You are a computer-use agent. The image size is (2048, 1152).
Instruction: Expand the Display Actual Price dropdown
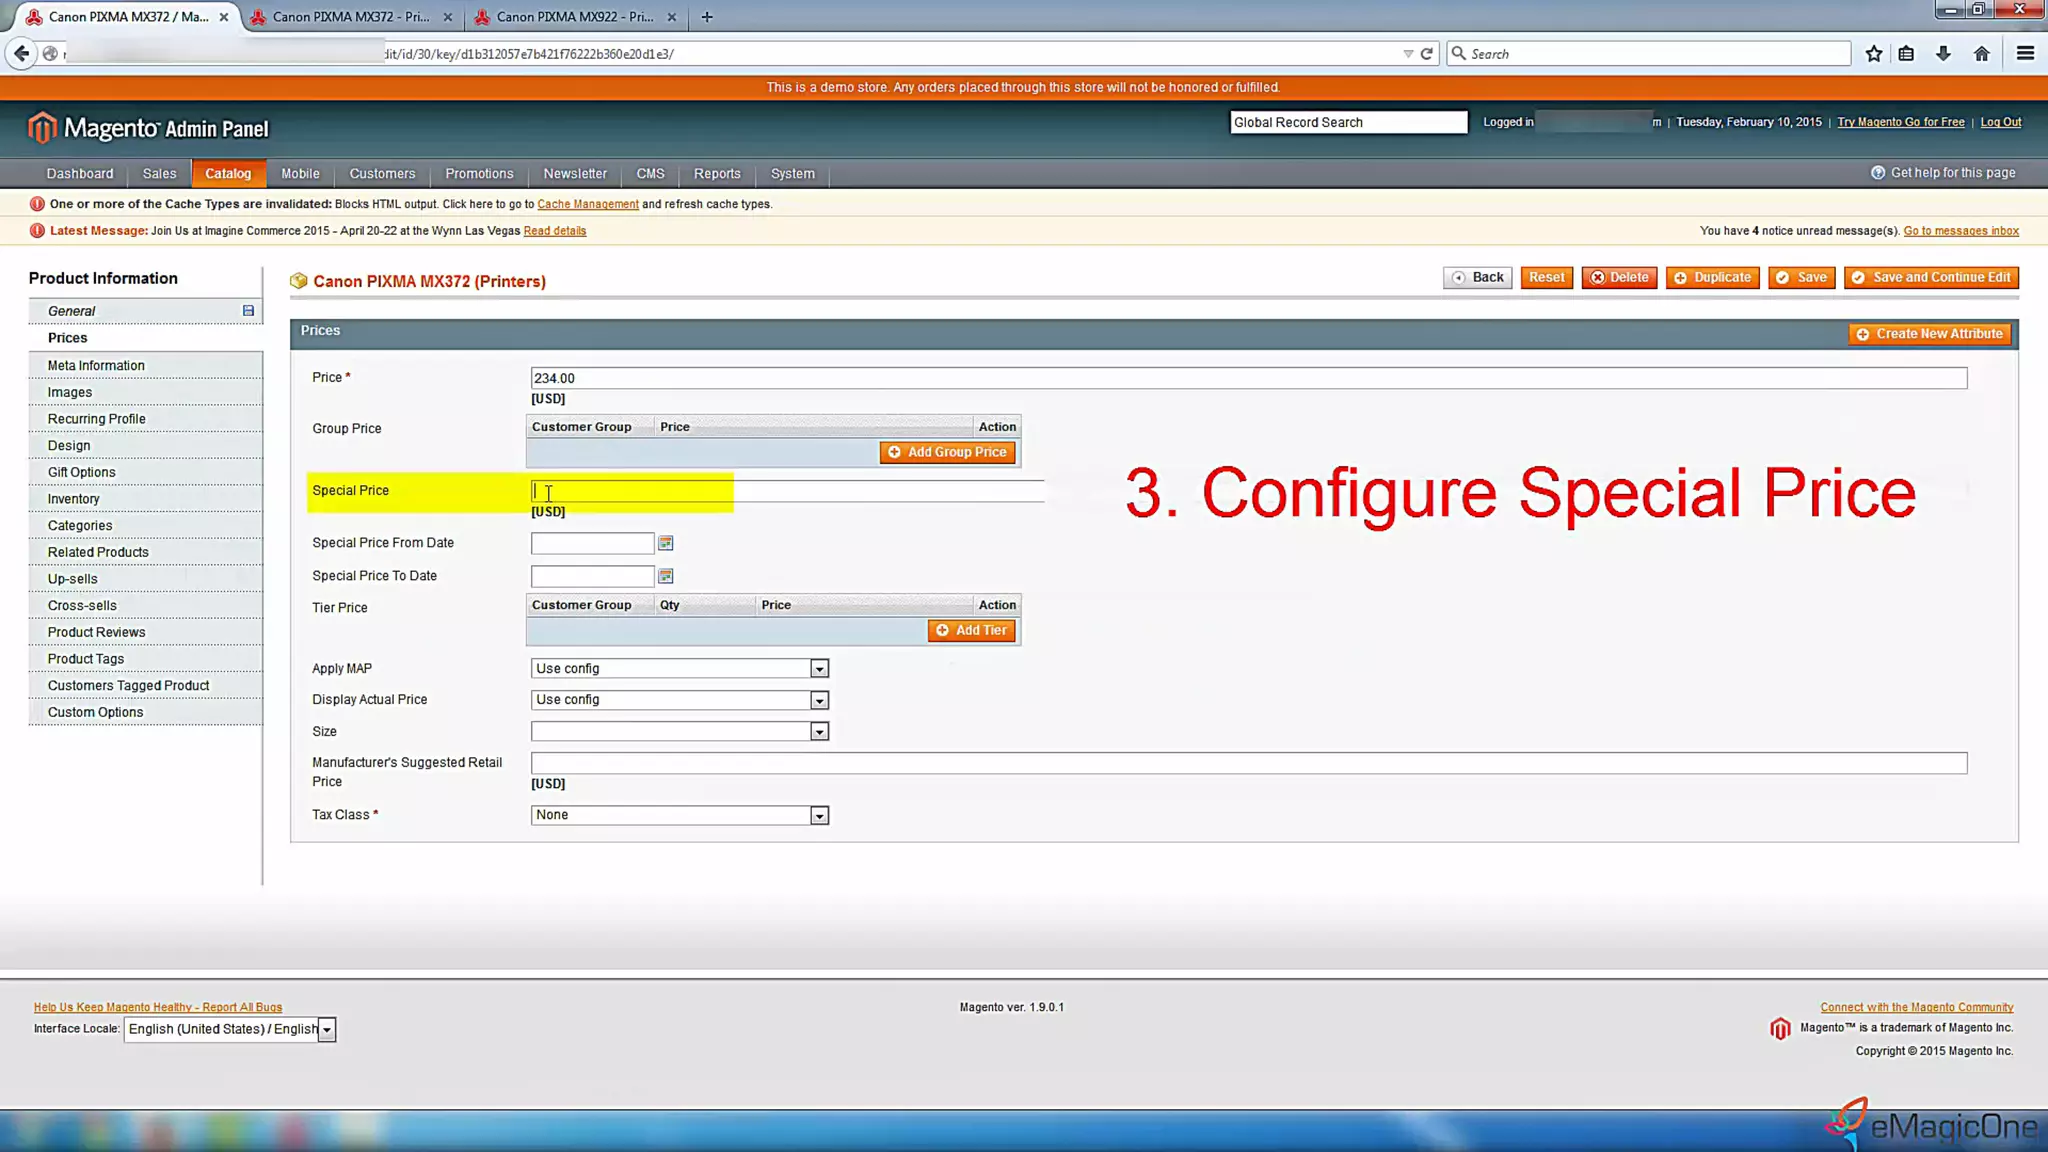819,700
